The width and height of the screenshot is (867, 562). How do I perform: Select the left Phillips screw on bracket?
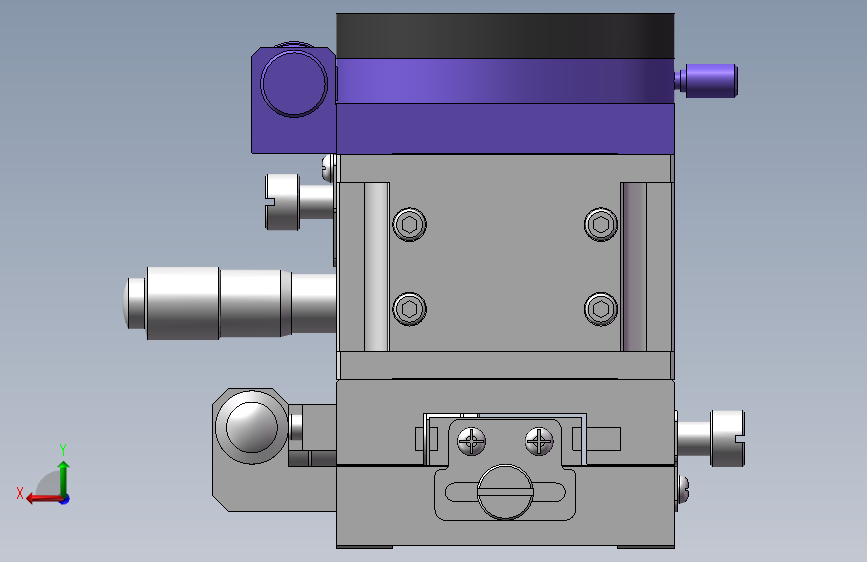click(x=472, y=441)
